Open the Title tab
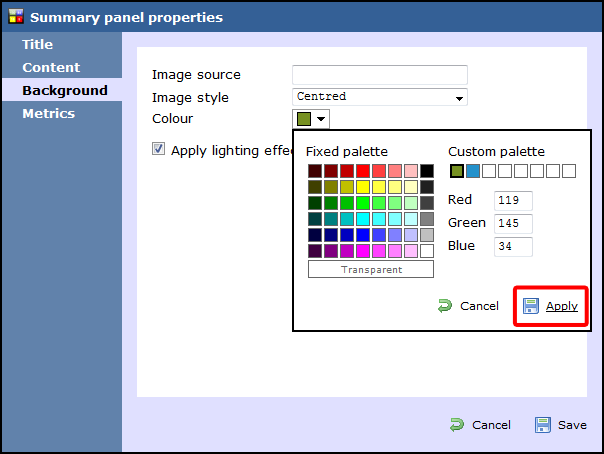This screenshot has height=454, width=604. (x=62, y=44)
